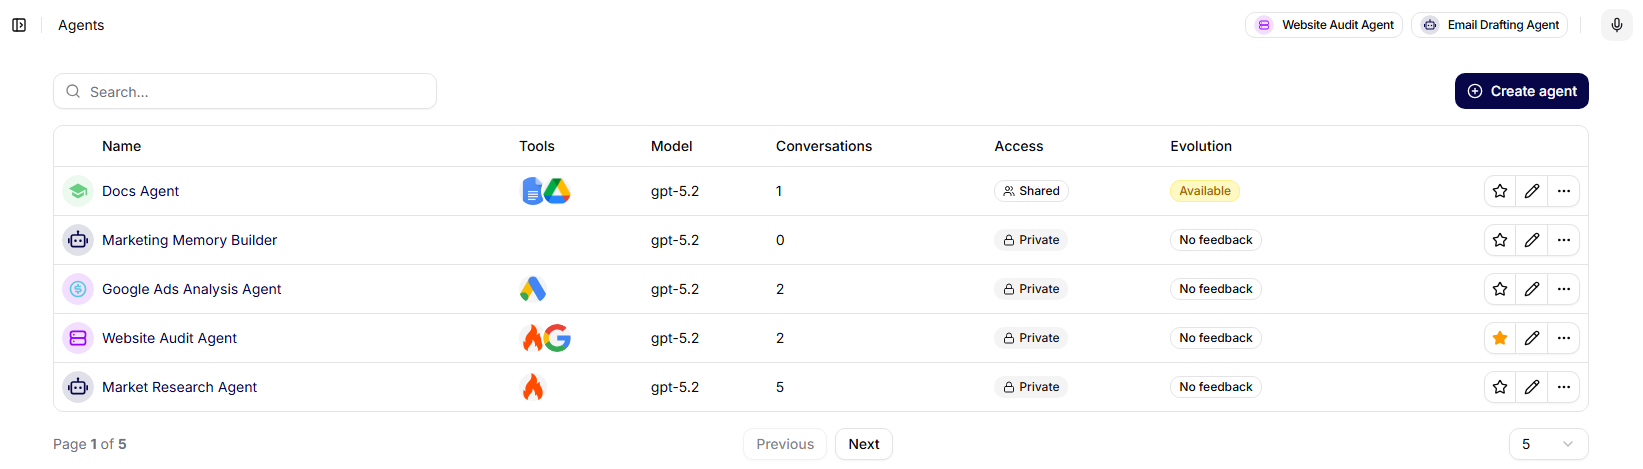Focus the Search input field
The height and width of the screenshot is (469, 1643).
[x=245, y=91]
